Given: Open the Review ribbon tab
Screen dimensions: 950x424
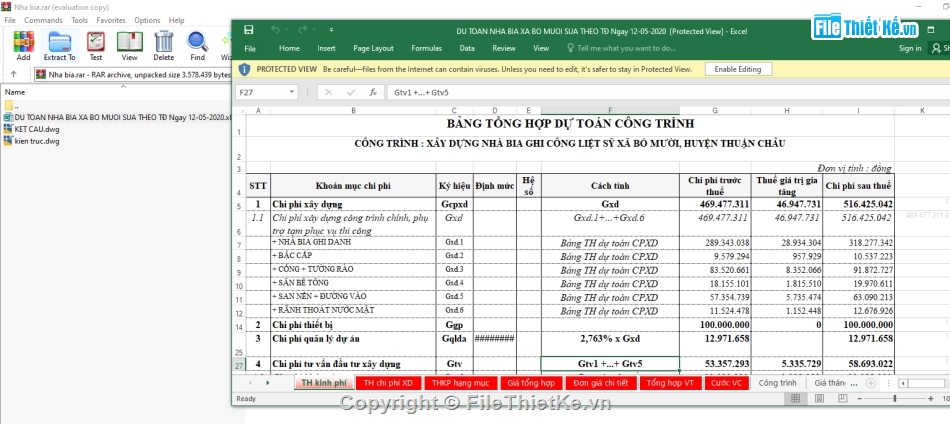Looking at the screenshot, I should (503, 48).
